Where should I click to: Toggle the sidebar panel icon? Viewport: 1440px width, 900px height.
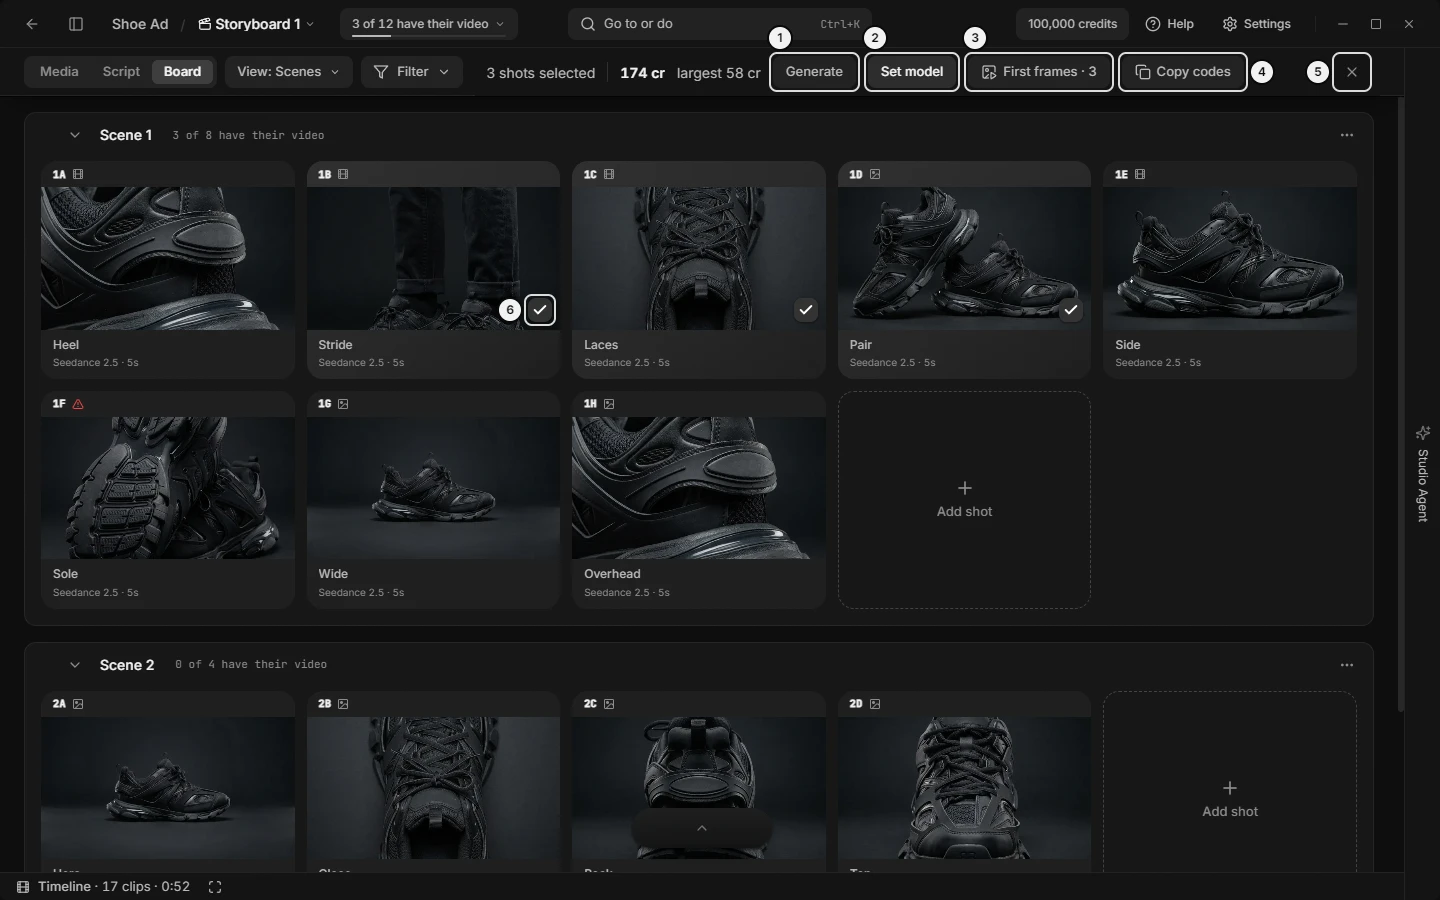click(x=76, y=24)
